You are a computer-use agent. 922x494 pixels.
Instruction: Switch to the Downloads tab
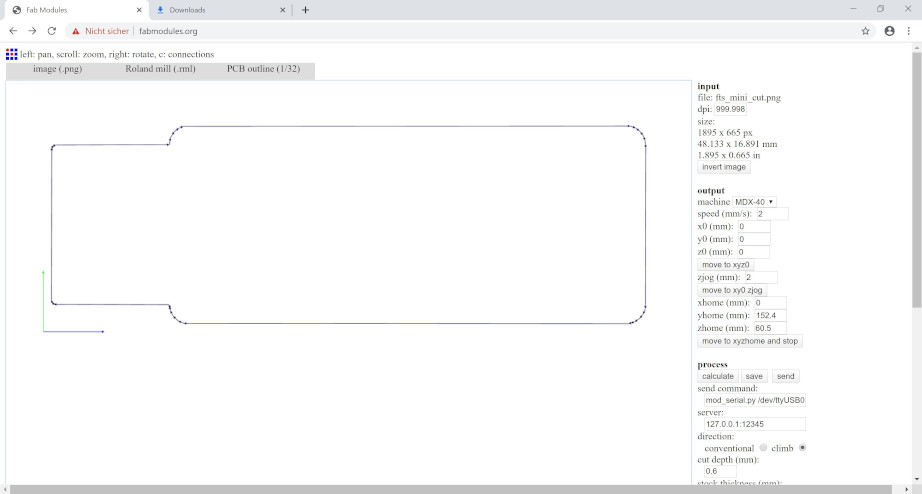point(219,10)
